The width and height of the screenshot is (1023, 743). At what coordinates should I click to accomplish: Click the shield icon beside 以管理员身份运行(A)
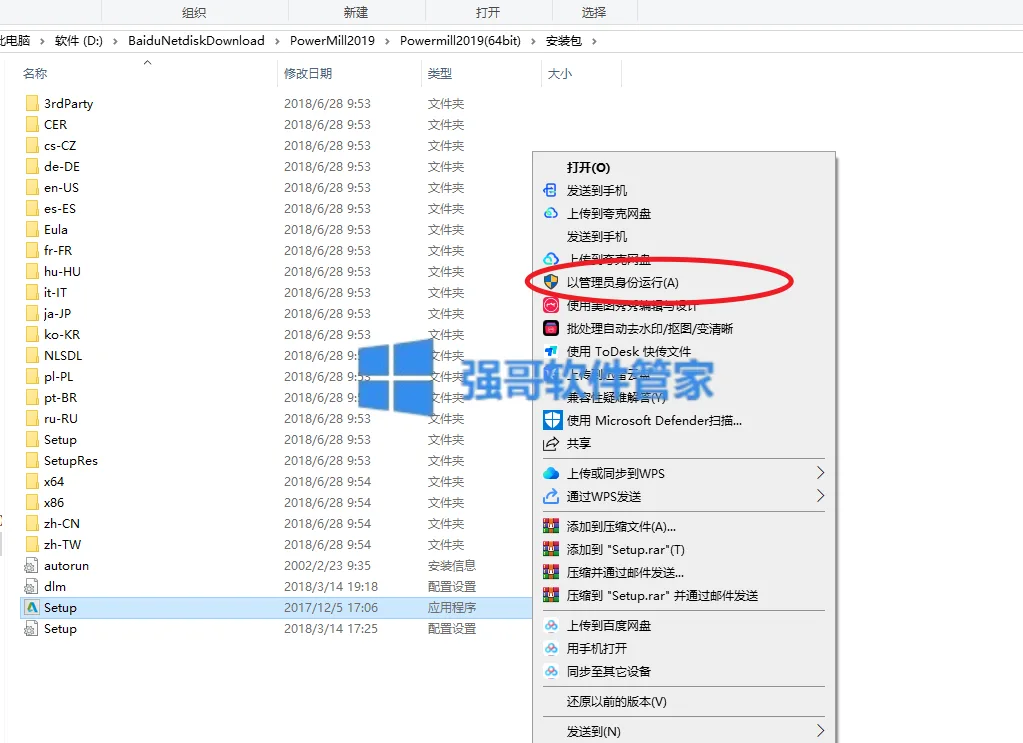[551, 282]
